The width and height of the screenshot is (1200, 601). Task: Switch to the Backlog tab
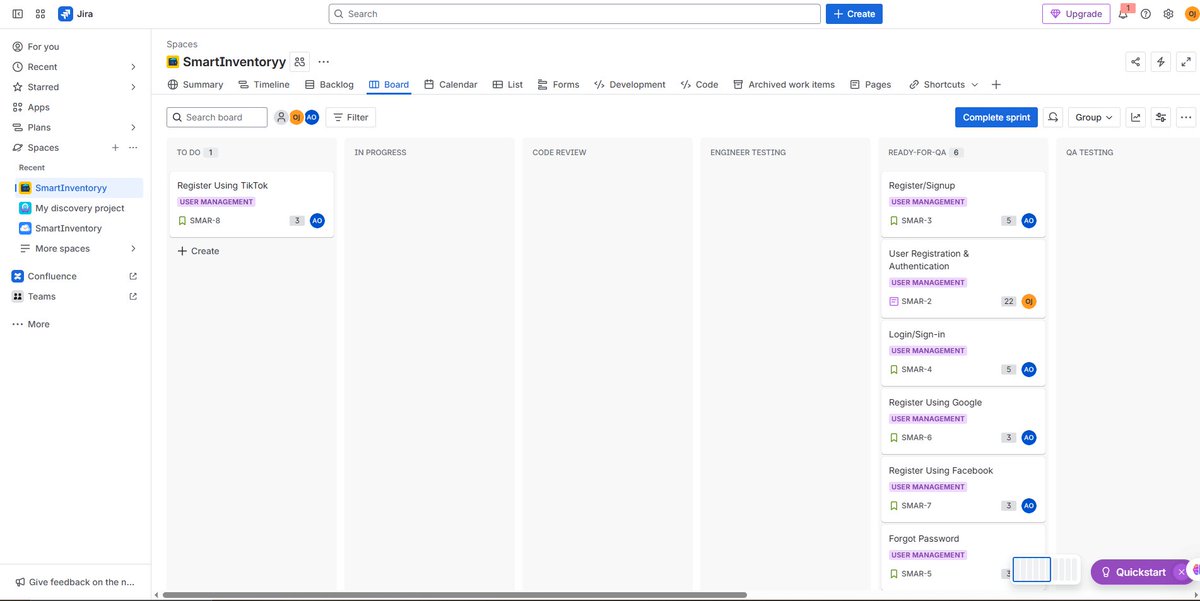(x=329, y=85)
